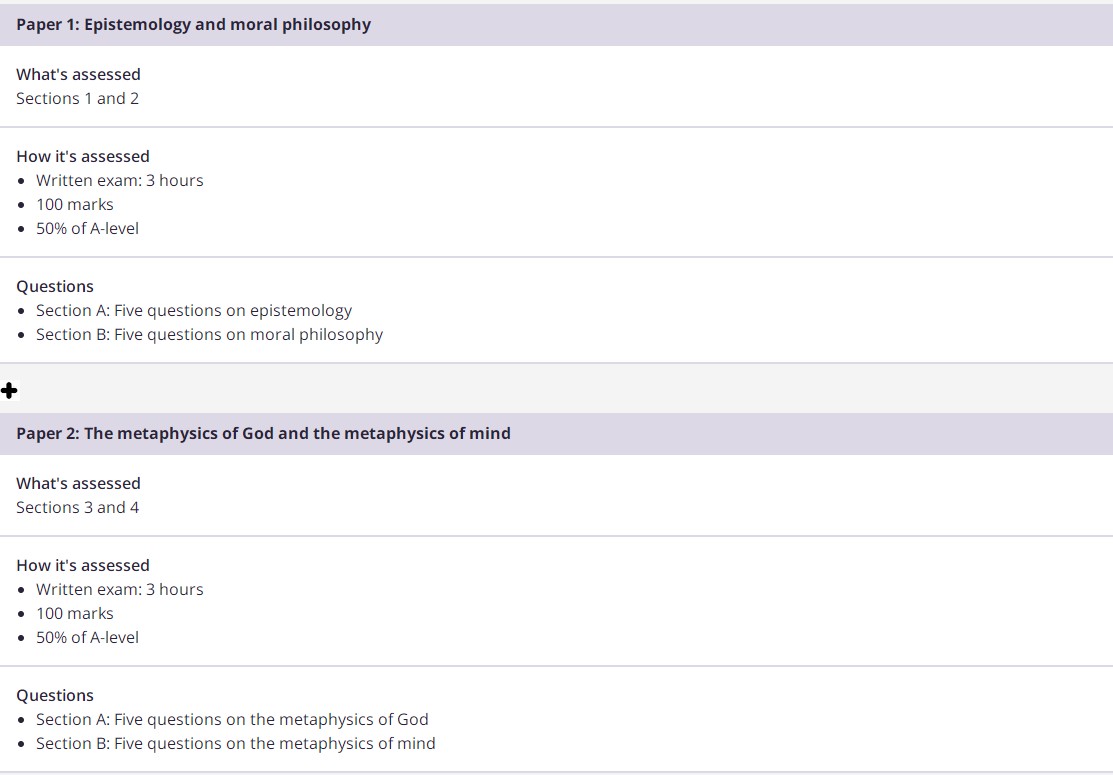Viewport: 1113px width, 775px height.
Task: Click the 'Sections 3 and 4' text
Action: tap(77, 507)
